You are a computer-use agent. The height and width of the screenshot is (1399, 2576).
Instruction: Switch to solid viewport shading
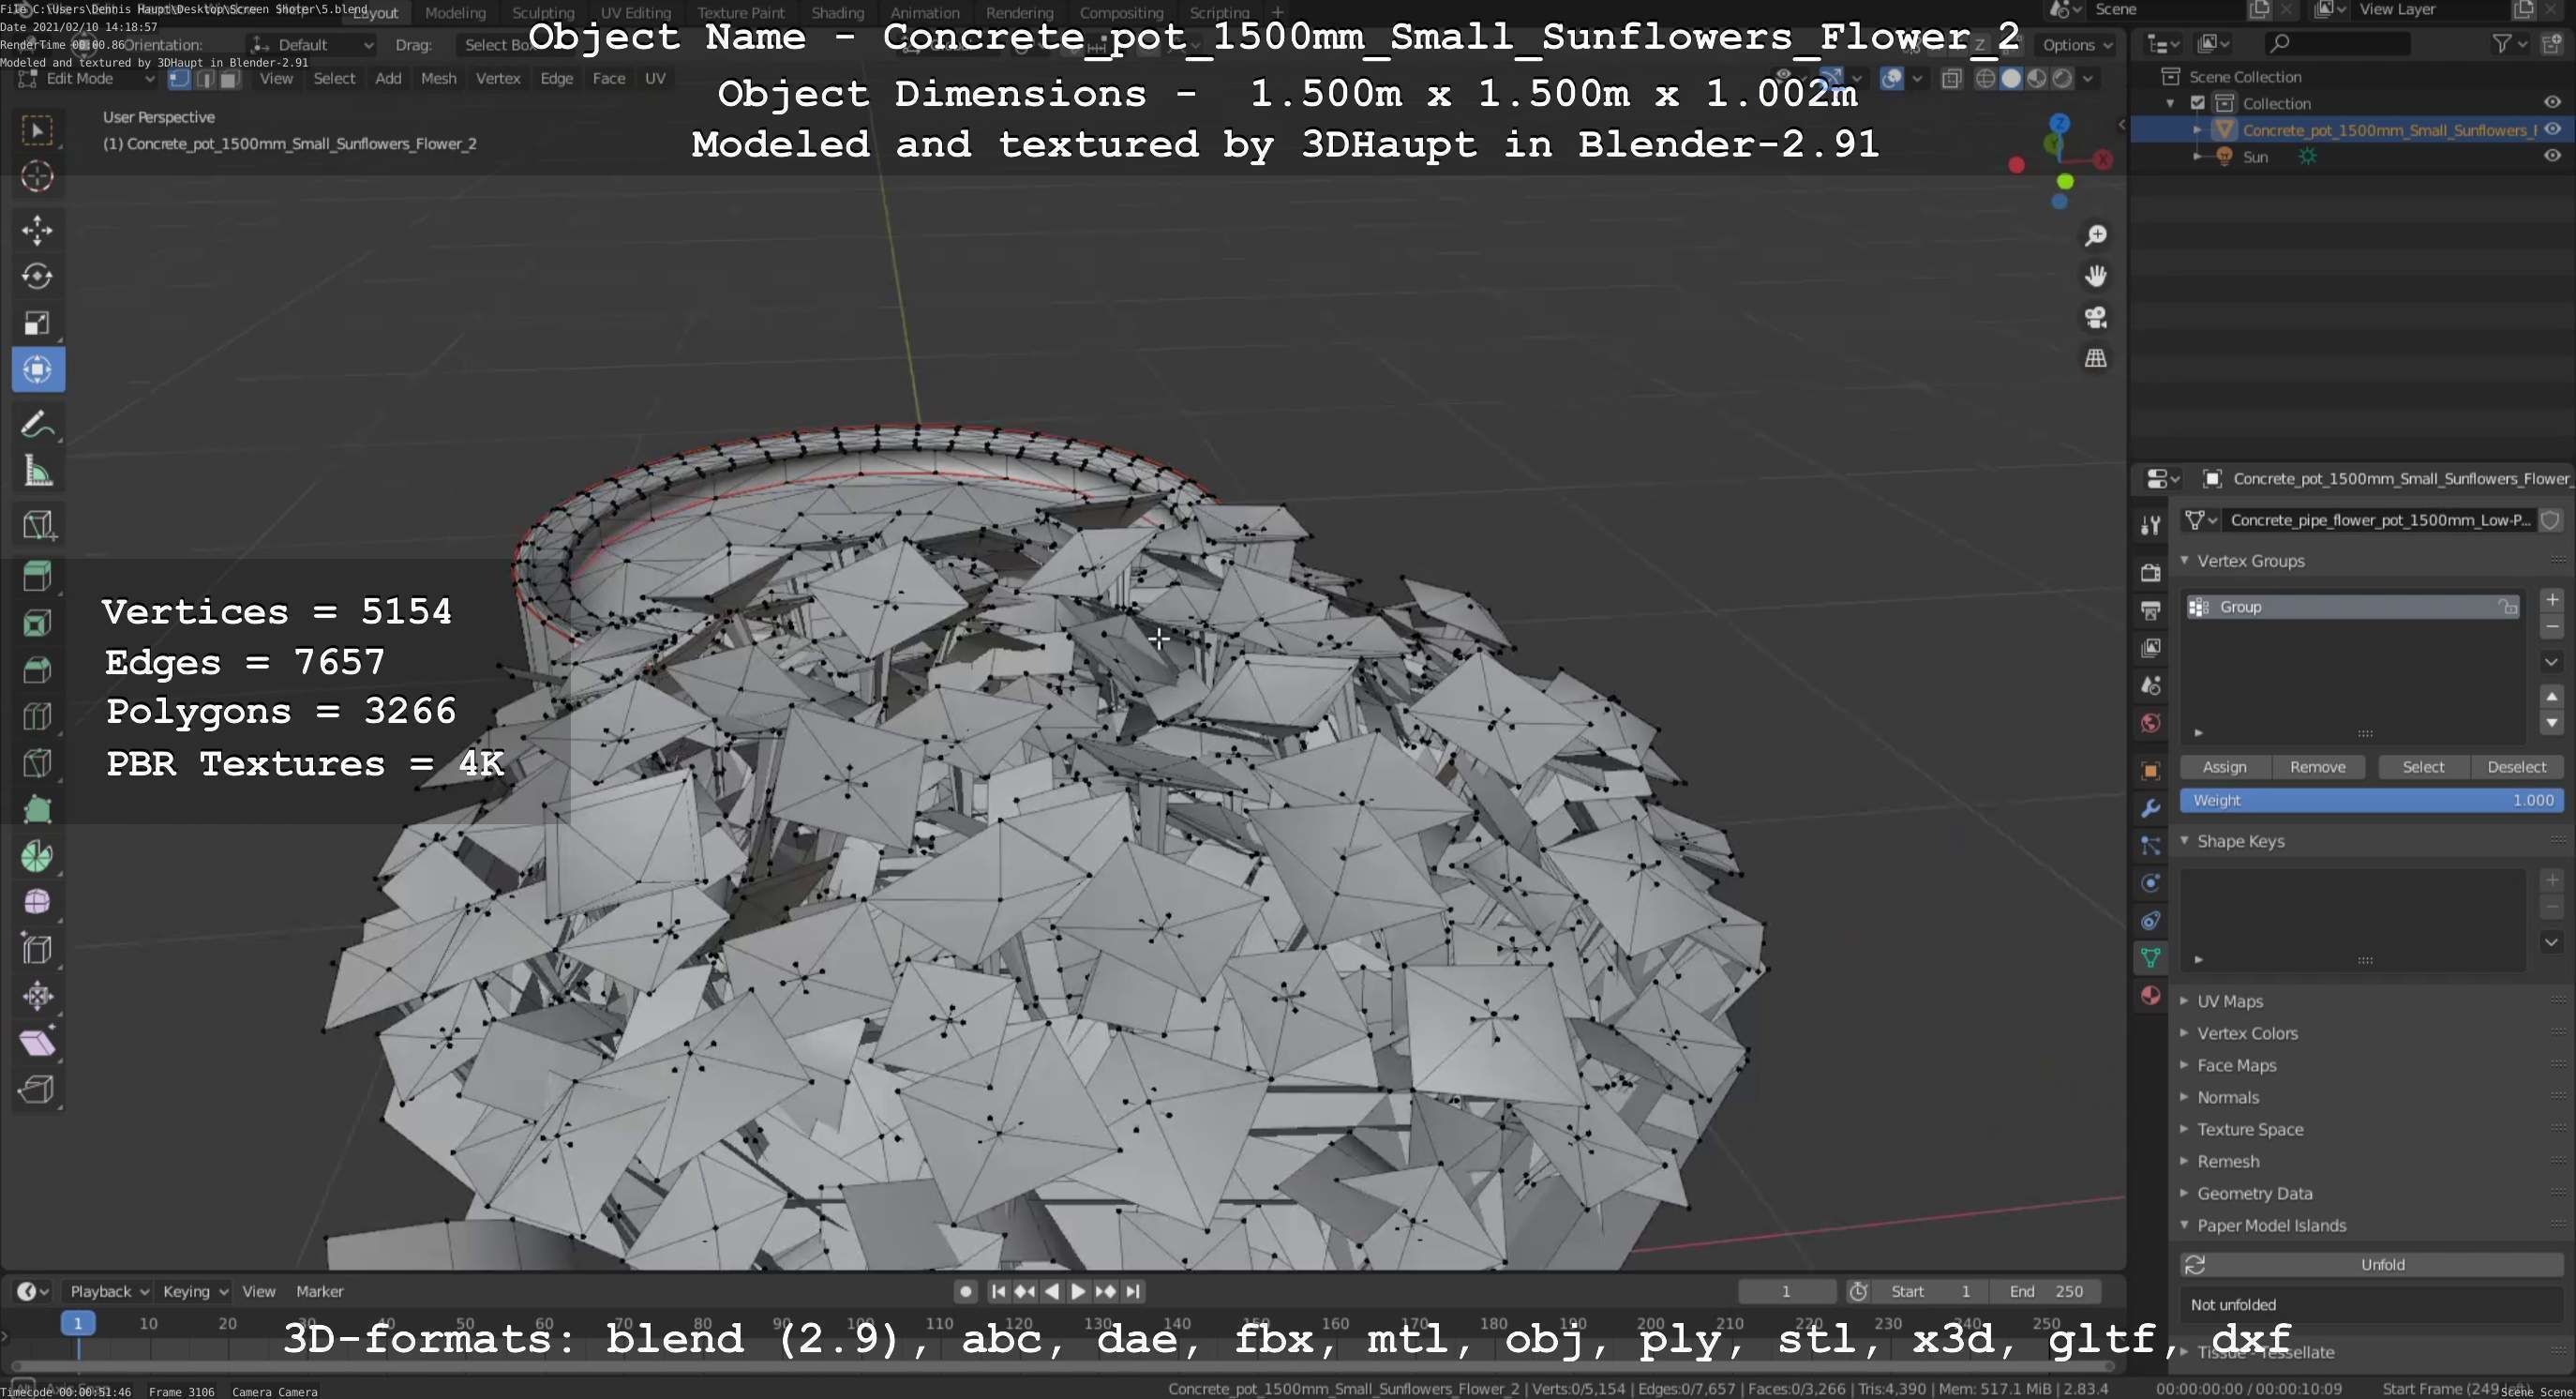pos(2011,78)
